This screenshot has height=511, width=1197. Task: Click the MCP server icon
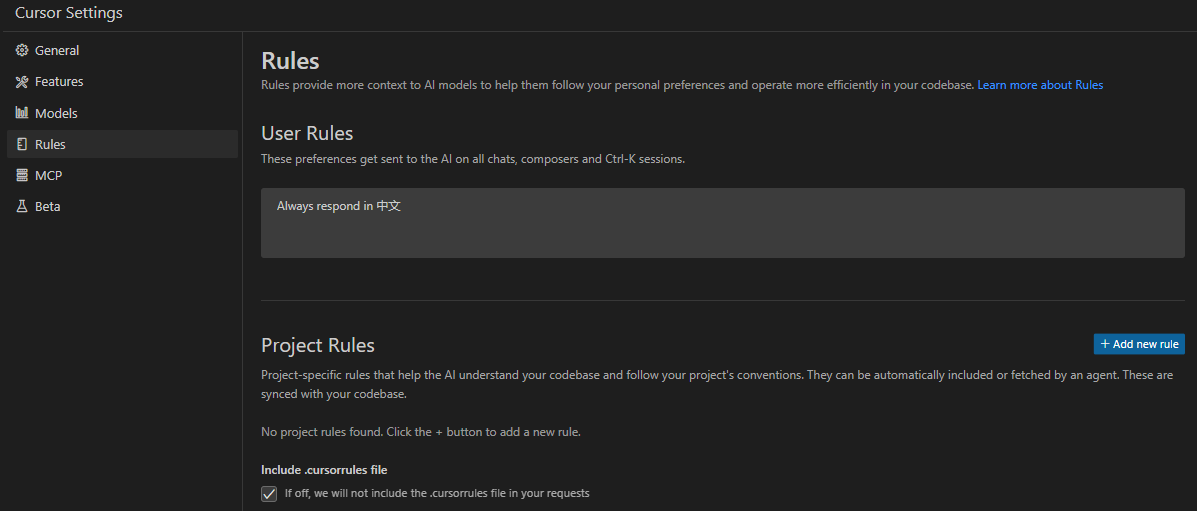point(22,176)
